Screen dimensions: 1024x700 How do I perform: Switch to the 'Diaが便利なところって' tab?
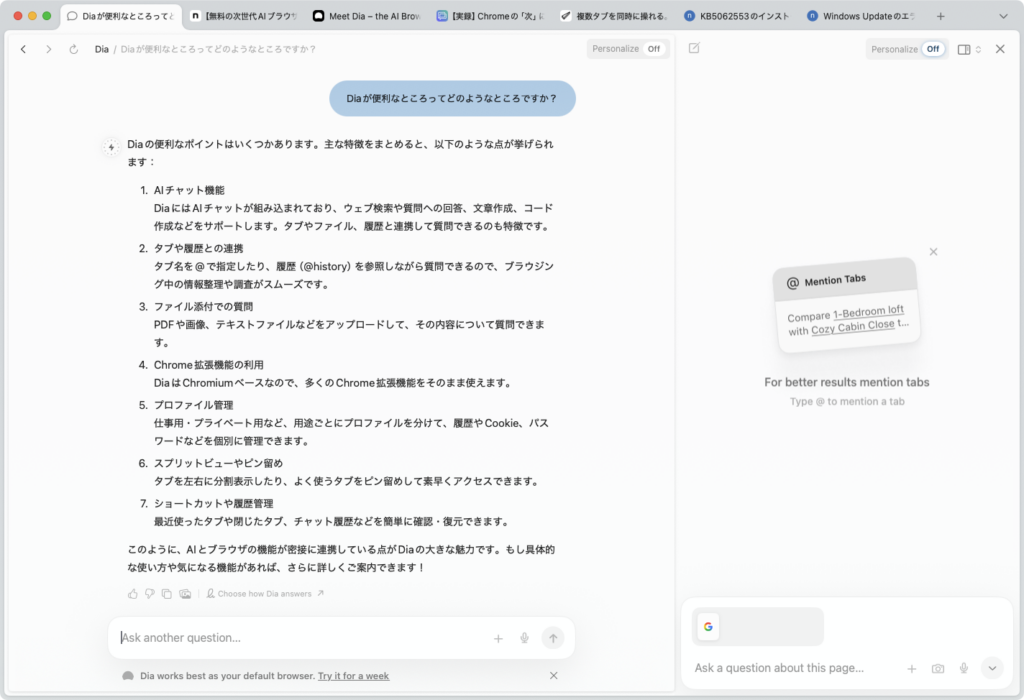point(121,16)
